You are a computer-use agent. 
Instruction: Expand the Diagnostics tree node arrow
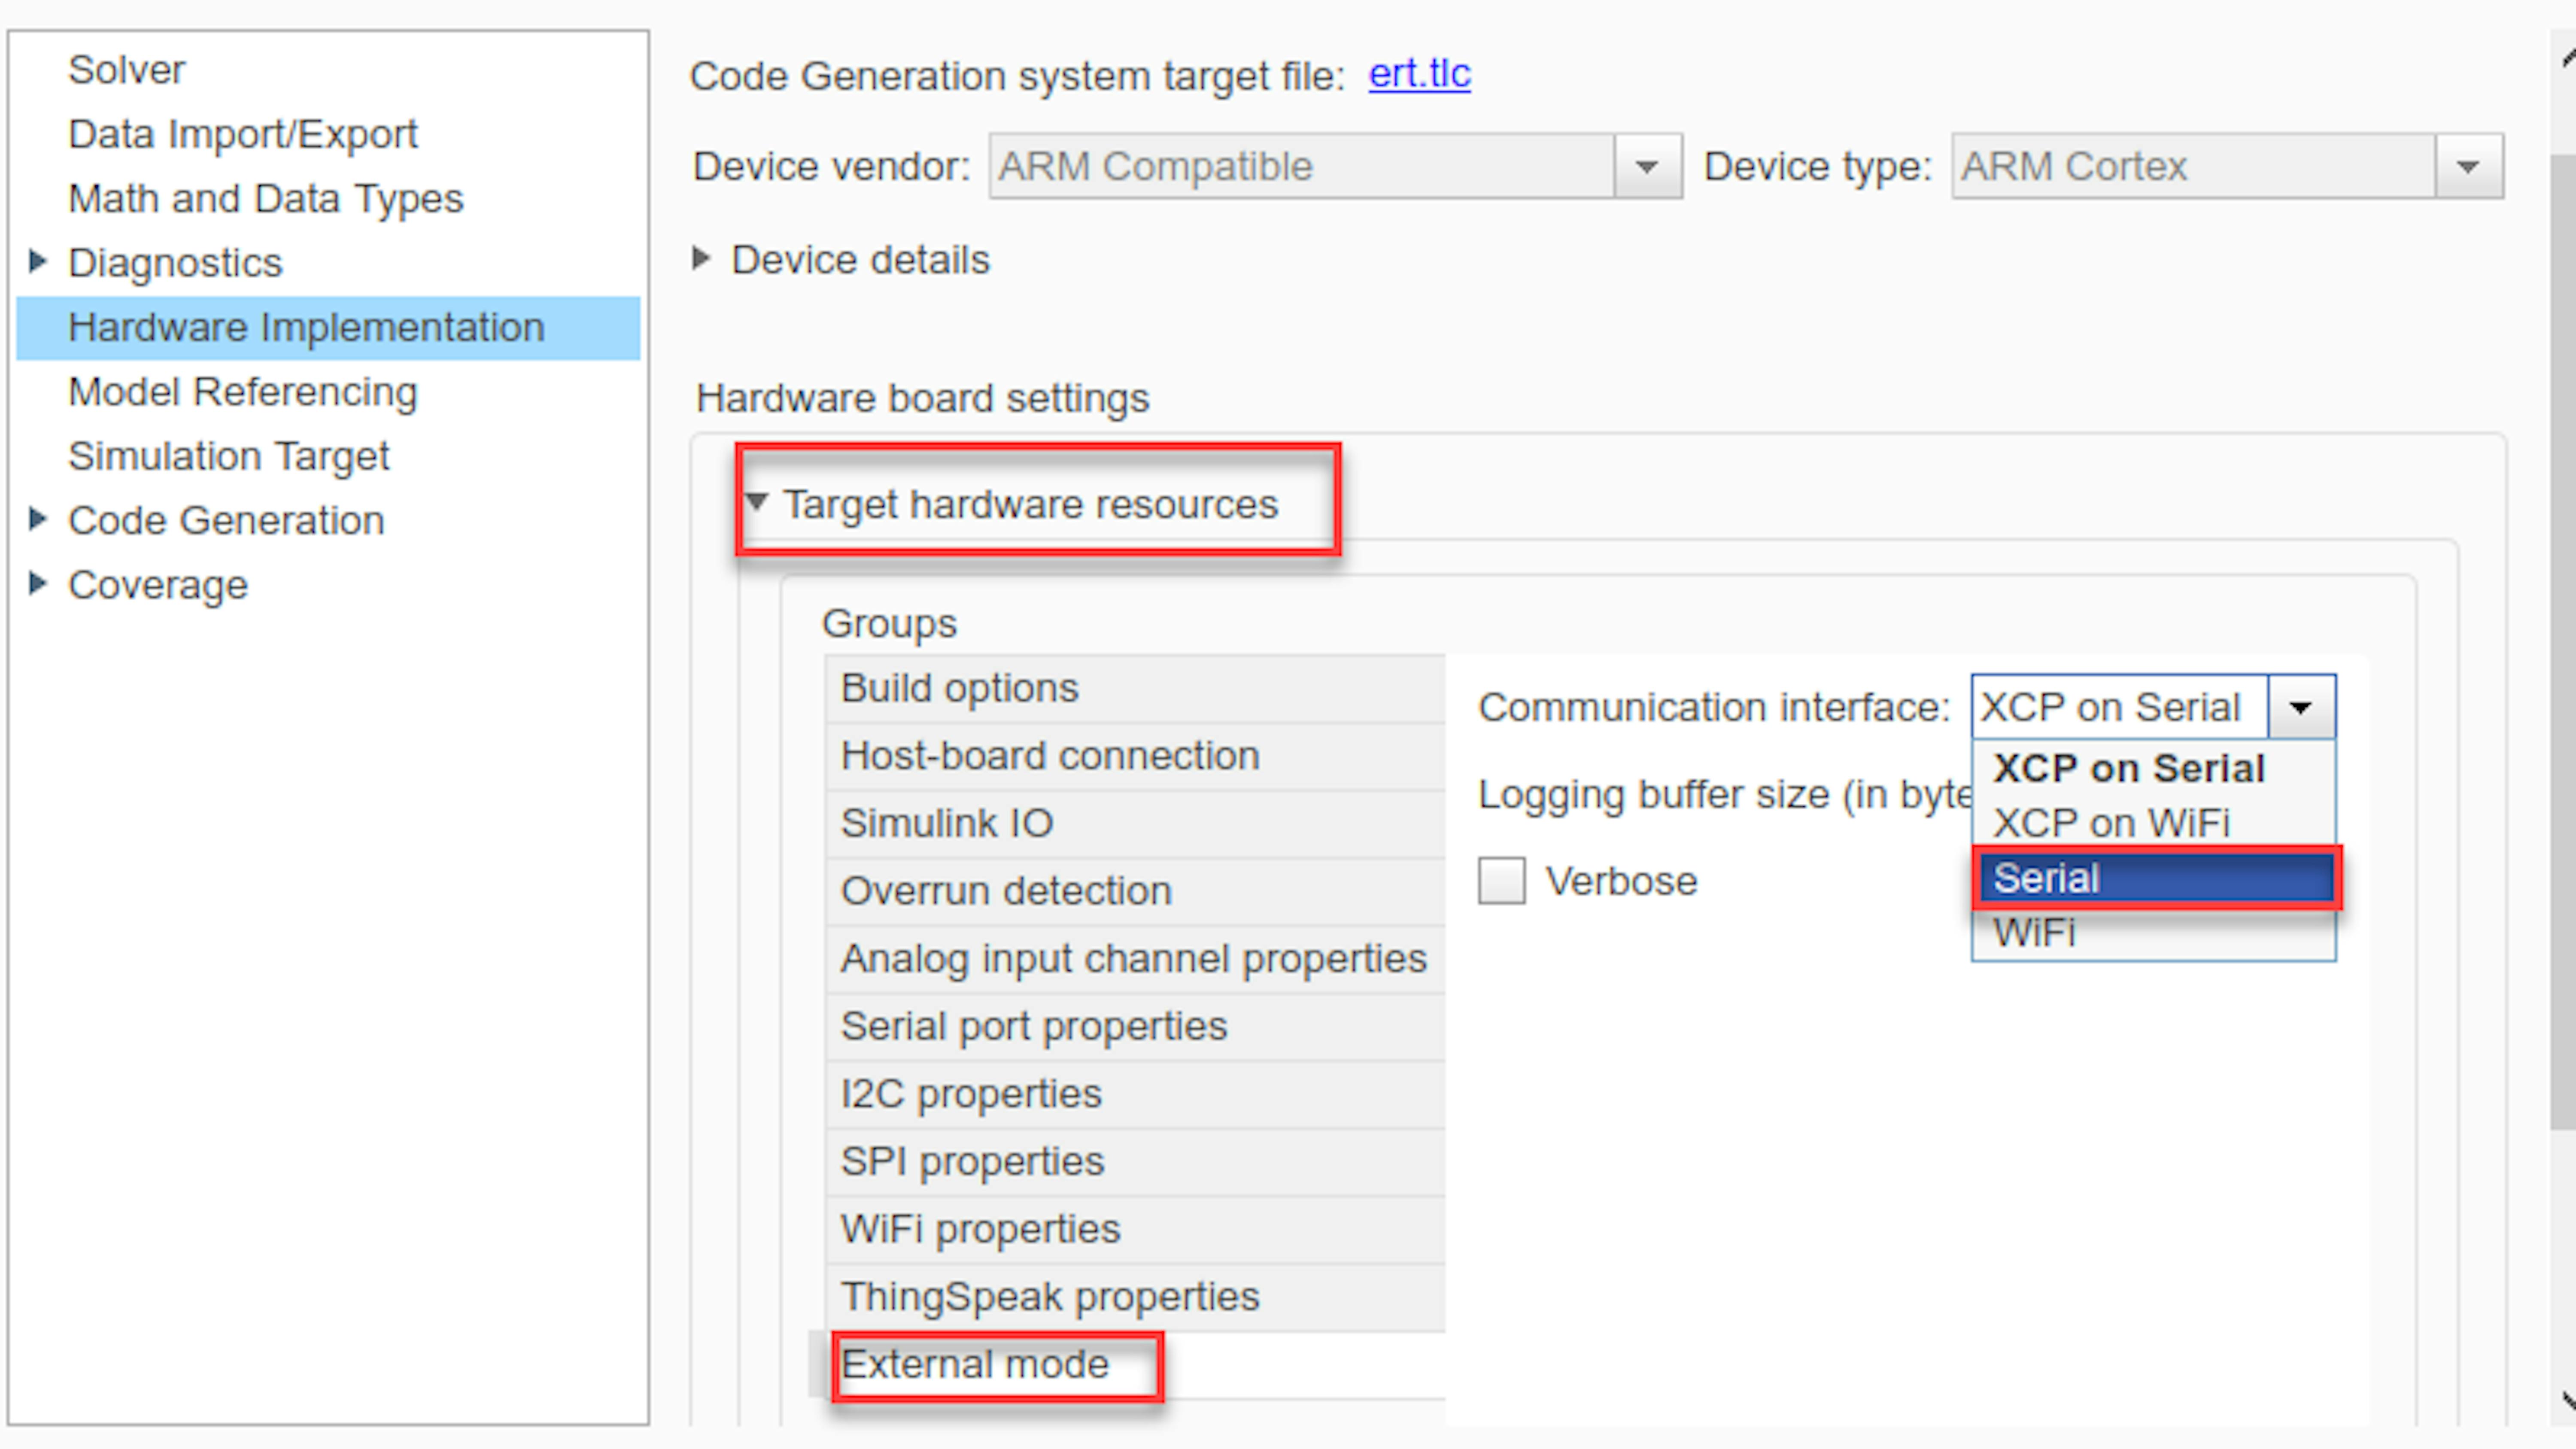point(38,262)
